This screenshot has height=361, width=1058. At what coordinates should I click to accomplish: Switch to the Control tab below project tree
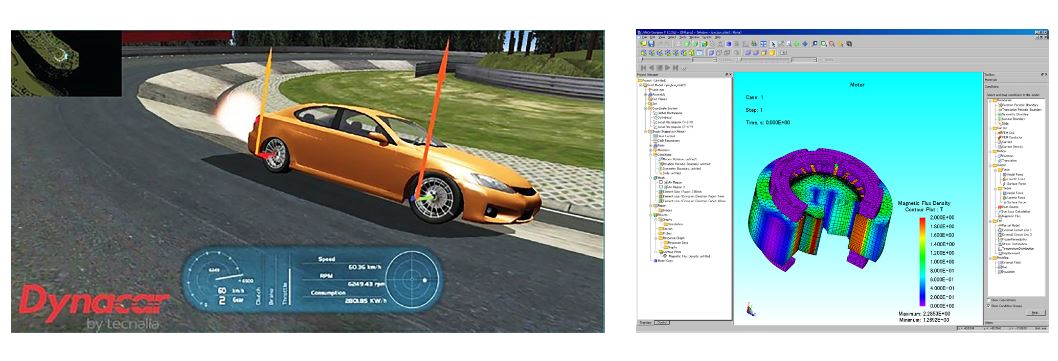tap(663, 323)
